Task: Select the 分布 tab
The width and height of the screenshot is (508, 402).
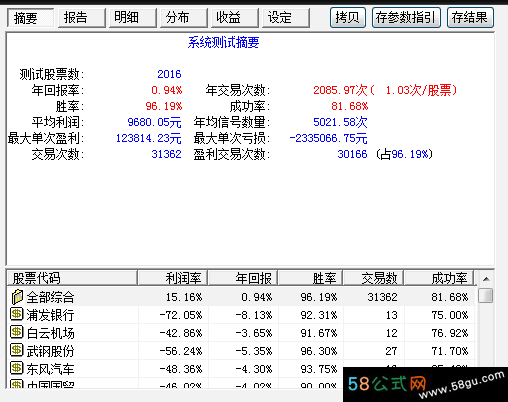Action: (x=184, y=18)
